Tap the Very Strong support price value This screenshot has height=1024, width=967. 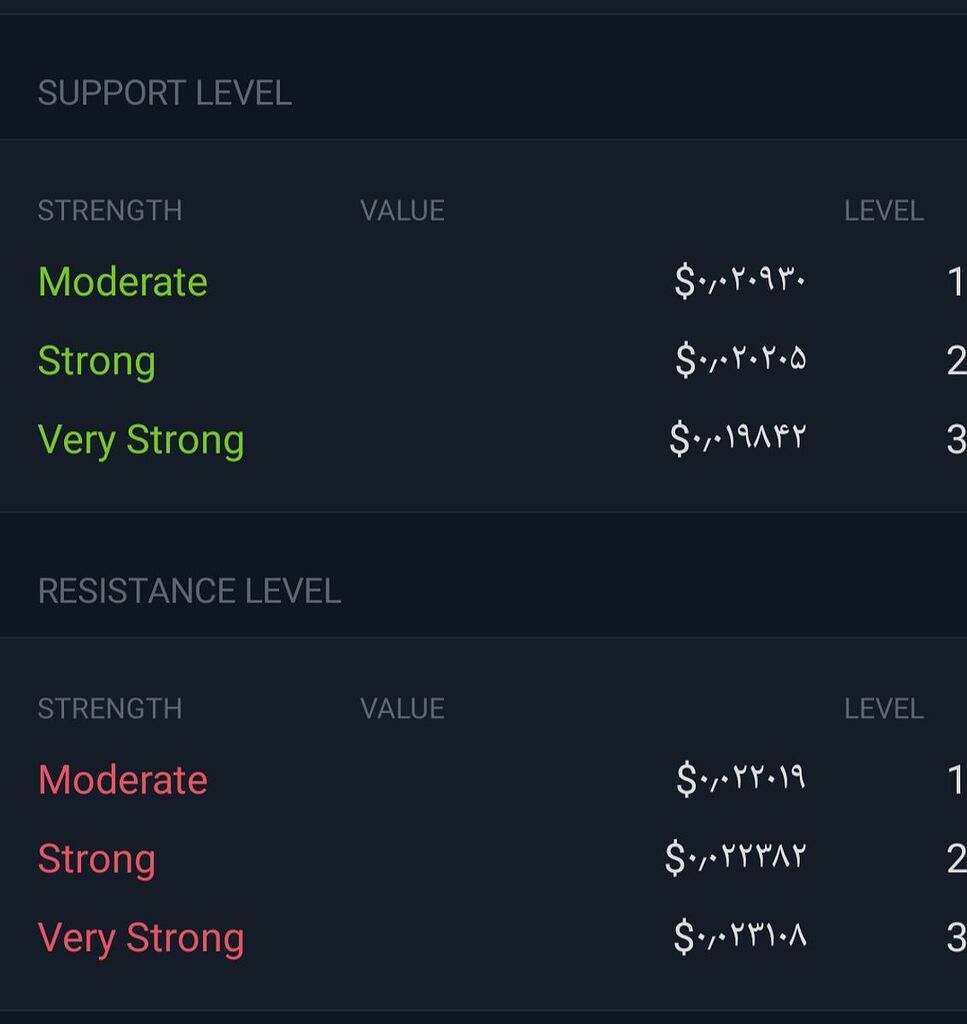click(x=738, y=438)
